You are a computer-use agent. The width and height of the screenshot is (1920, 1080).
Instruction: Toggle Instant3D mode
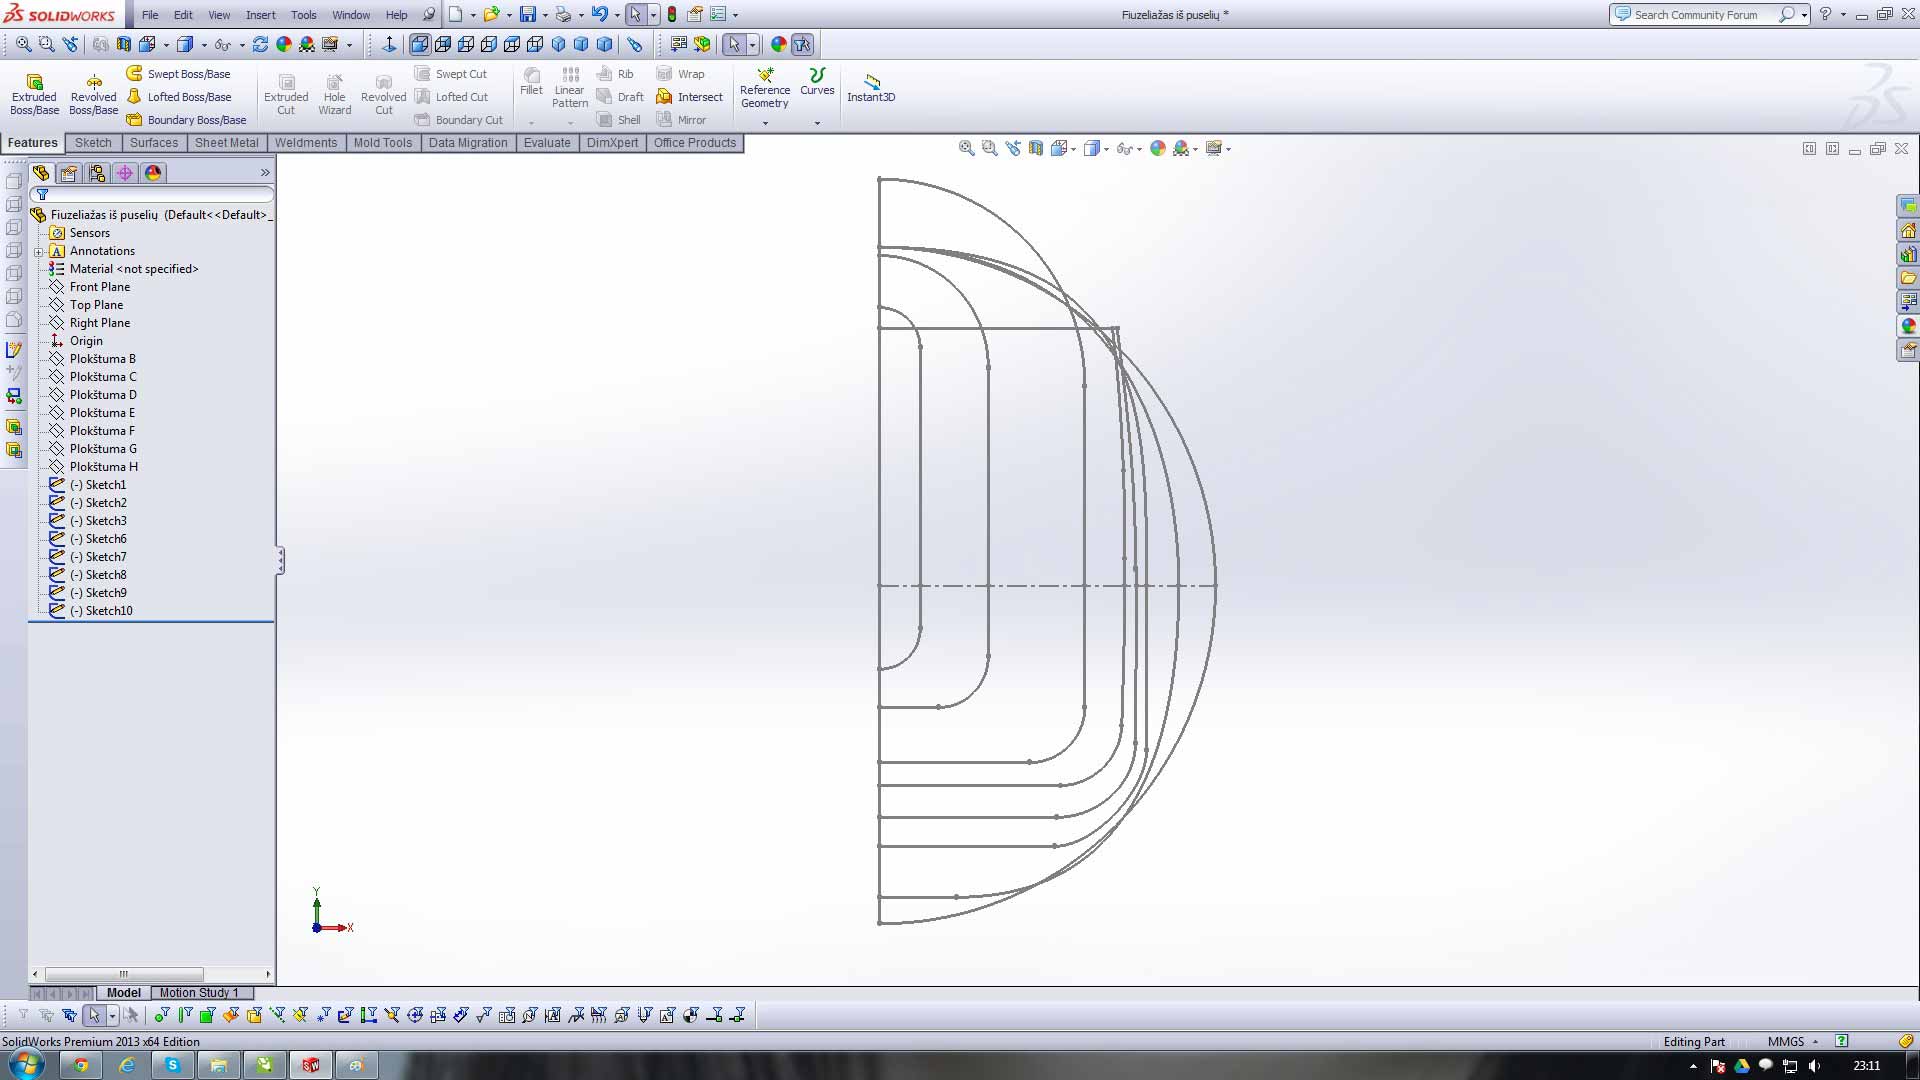(871, 87)
